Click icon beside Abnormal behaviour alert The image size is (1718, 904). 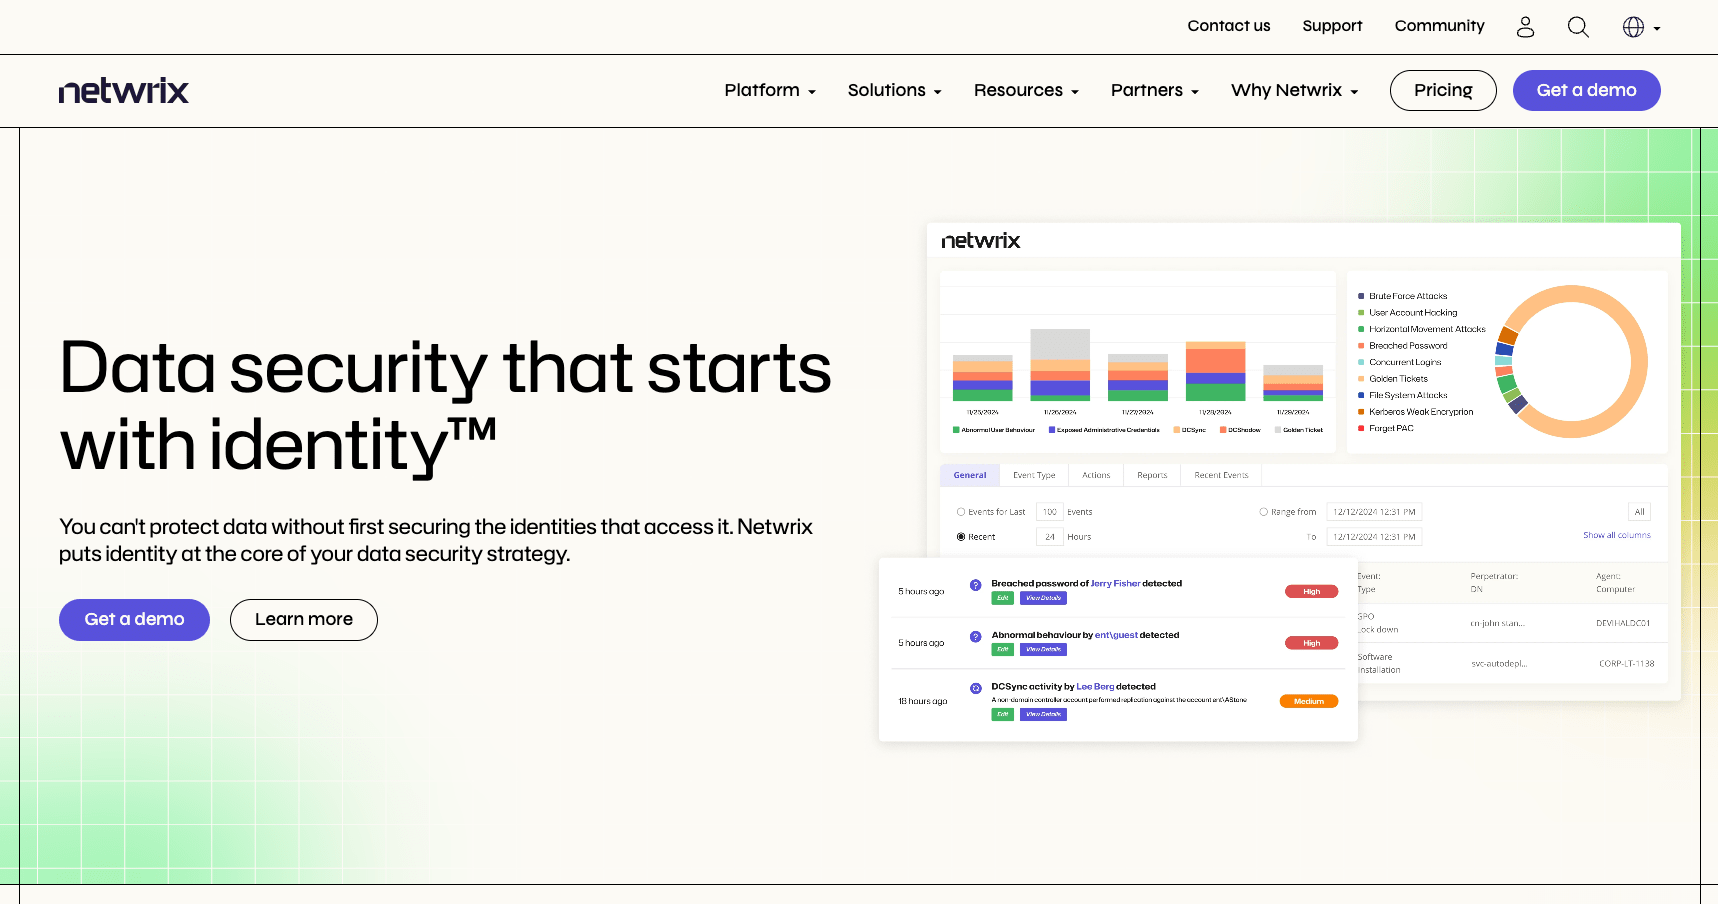pos(975,637)
